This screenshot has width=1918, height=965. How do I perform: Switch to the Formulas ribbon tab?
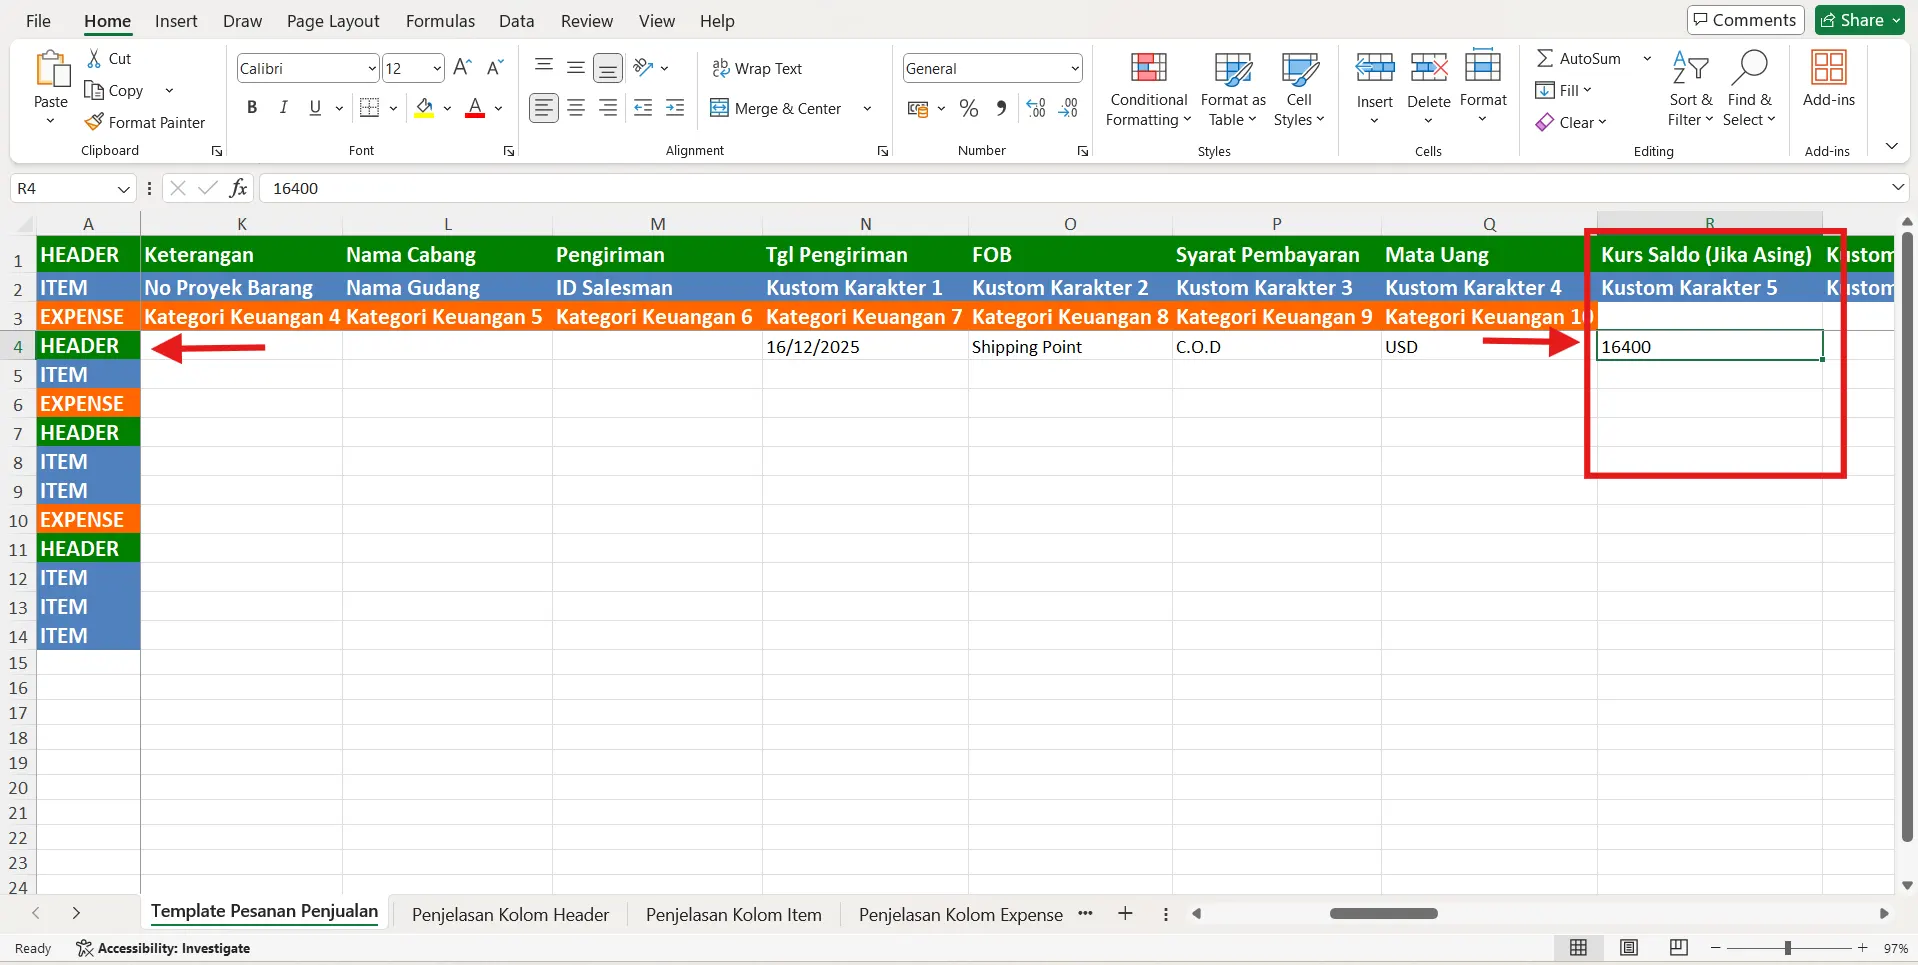coord(440,20)
